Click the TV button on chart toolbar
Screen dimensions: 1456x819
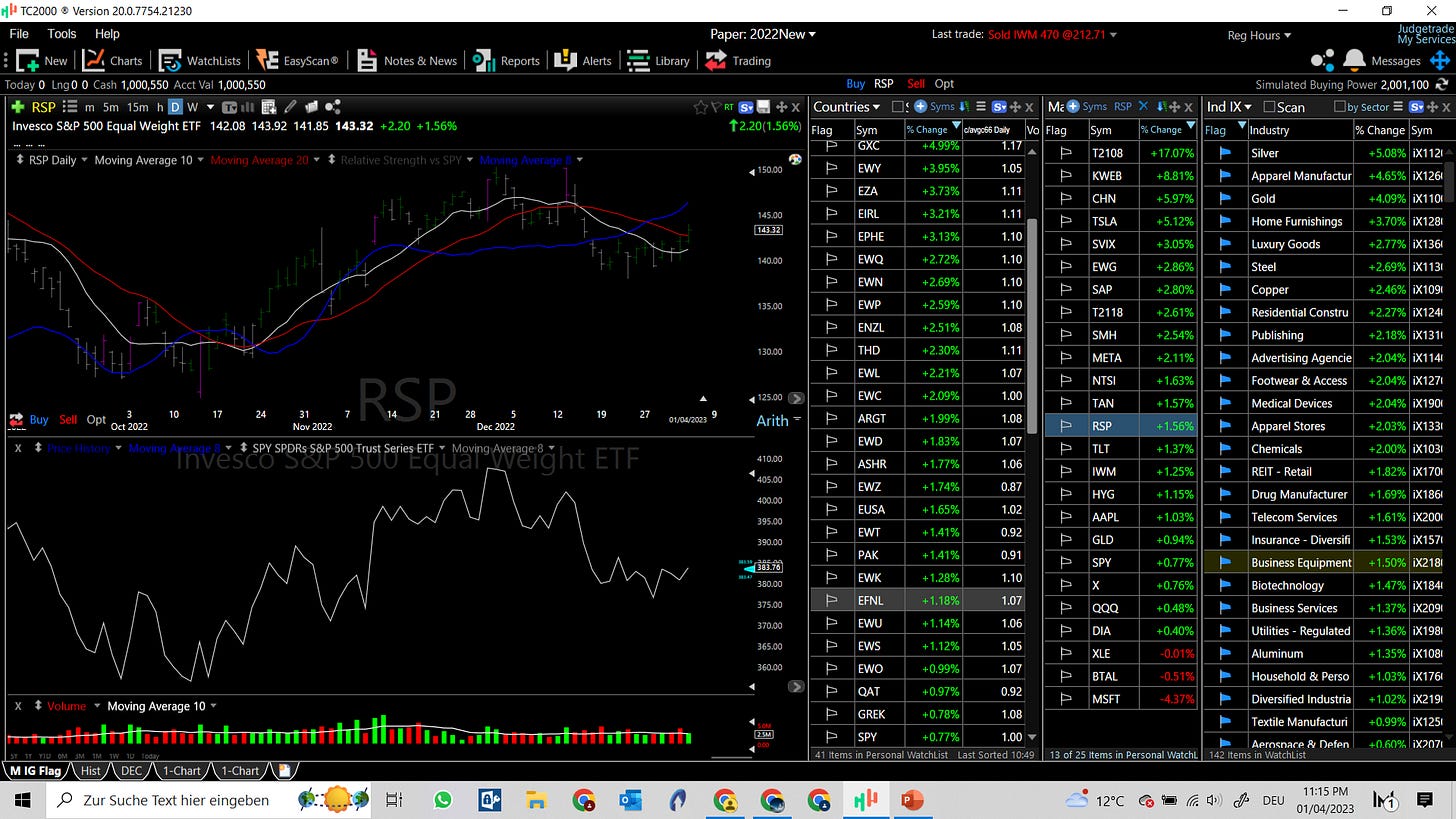[229, 107]
